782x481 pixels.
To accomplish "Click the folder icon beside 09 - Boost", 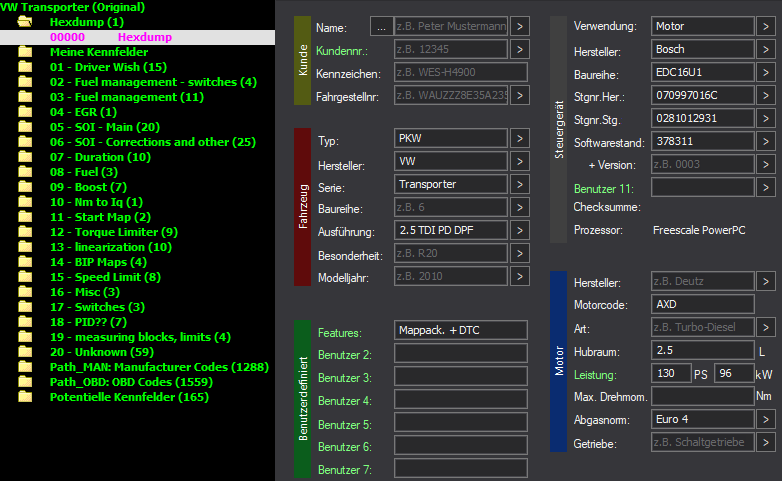I will pyautogui.click(x=25, y=187).
